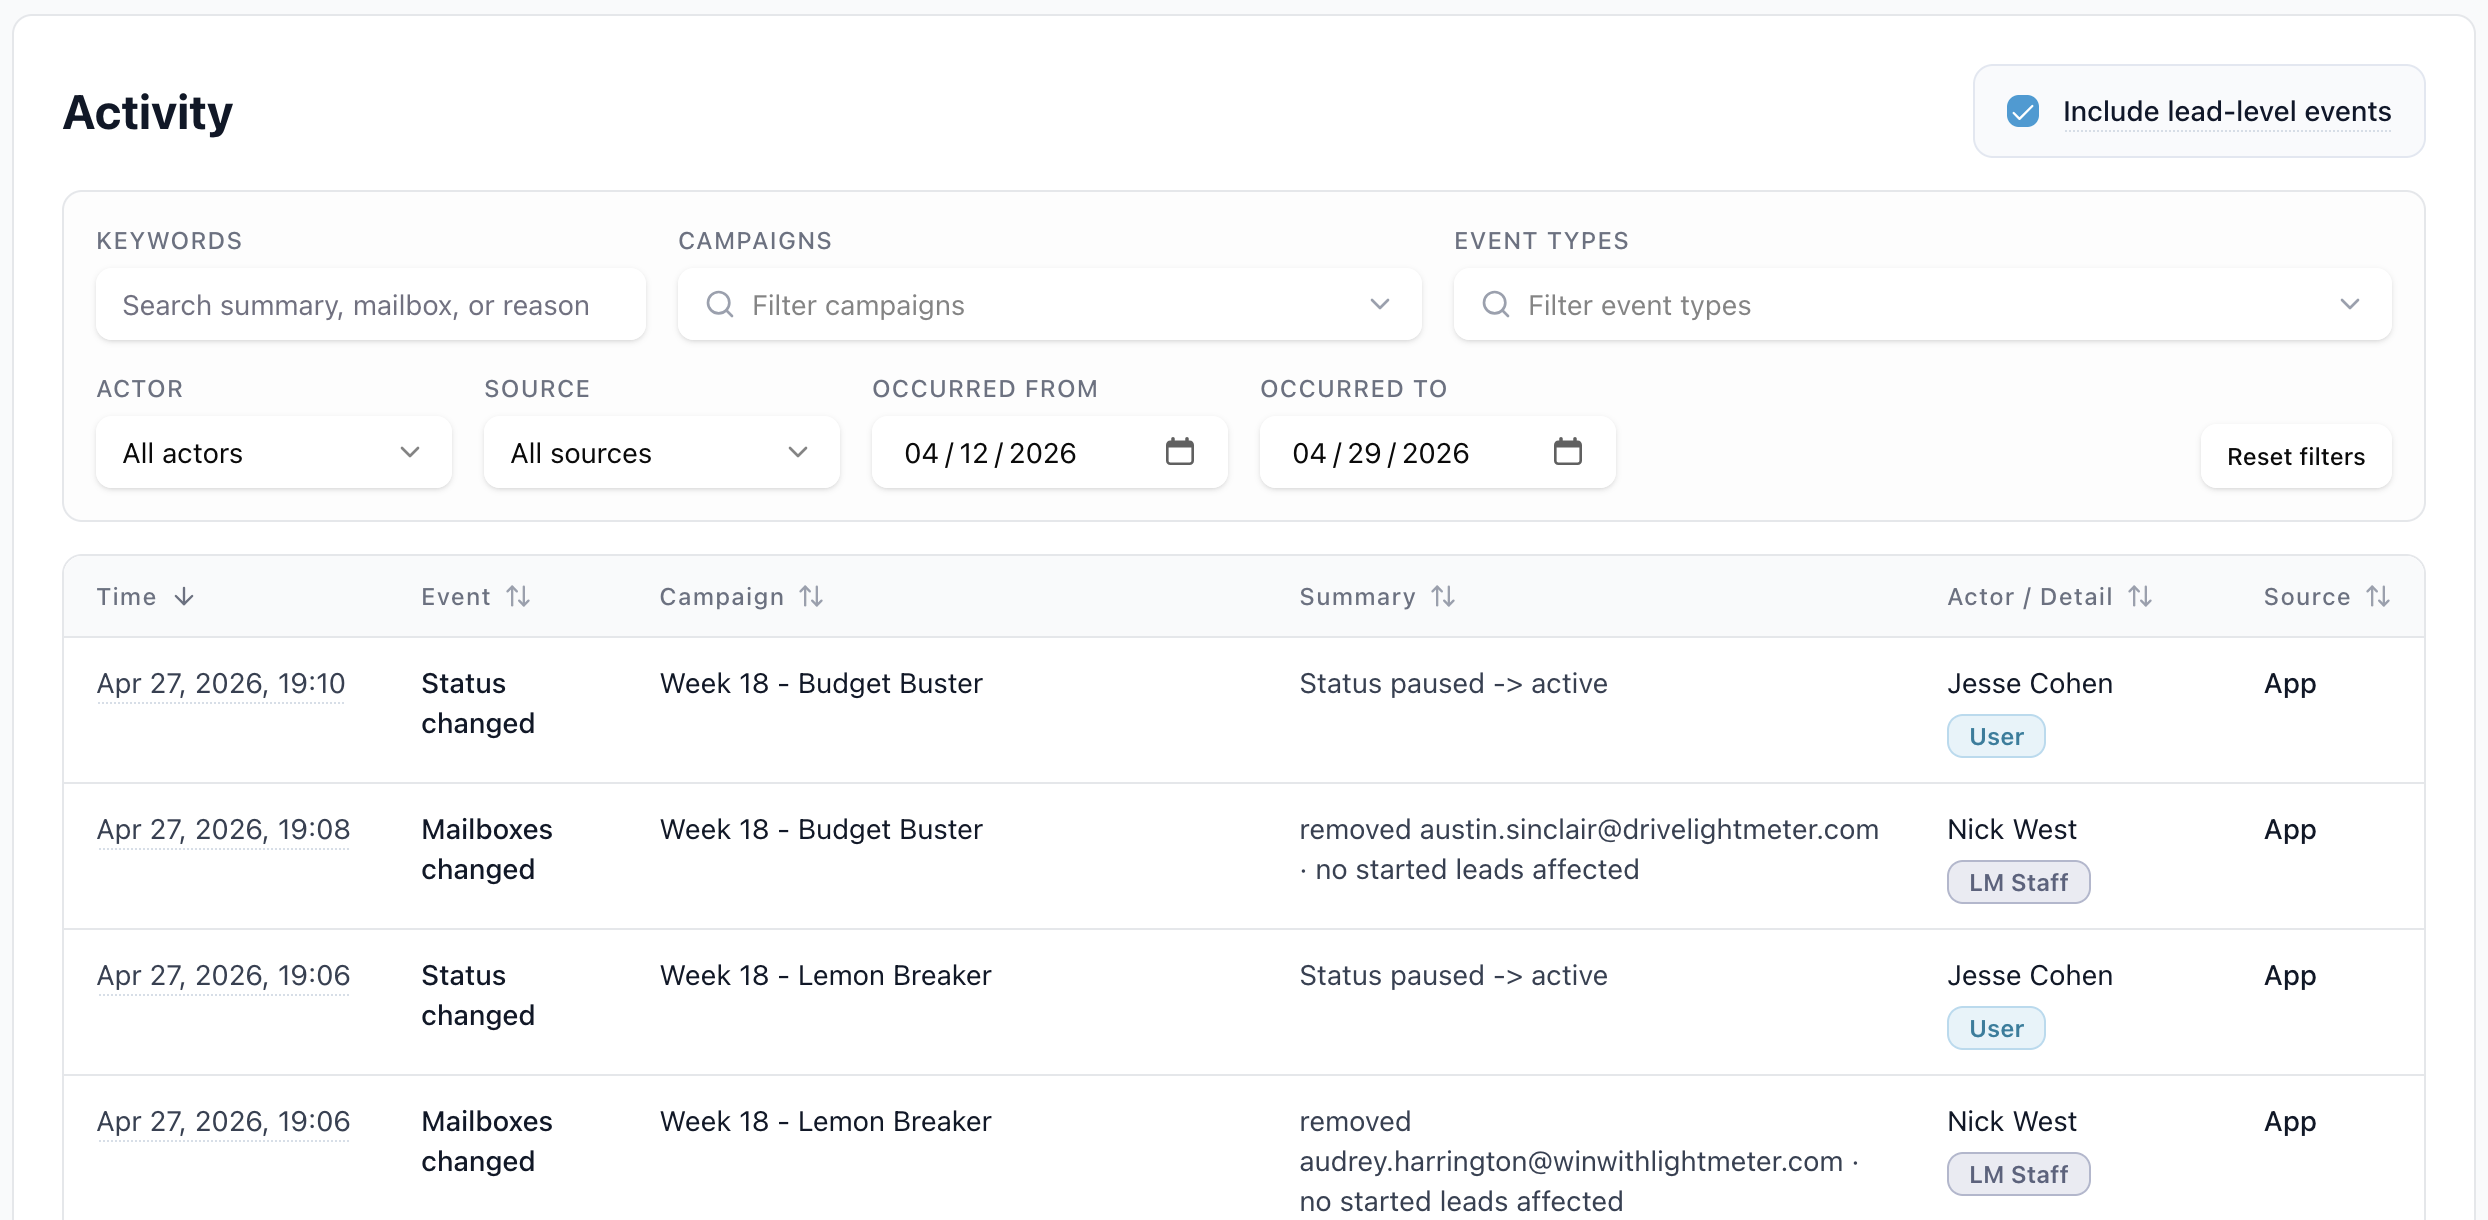This screenshot has height=1220, width=2488.
Task: Uncheck Include lead-level events checkbox
Action: tap(2022, 111)
